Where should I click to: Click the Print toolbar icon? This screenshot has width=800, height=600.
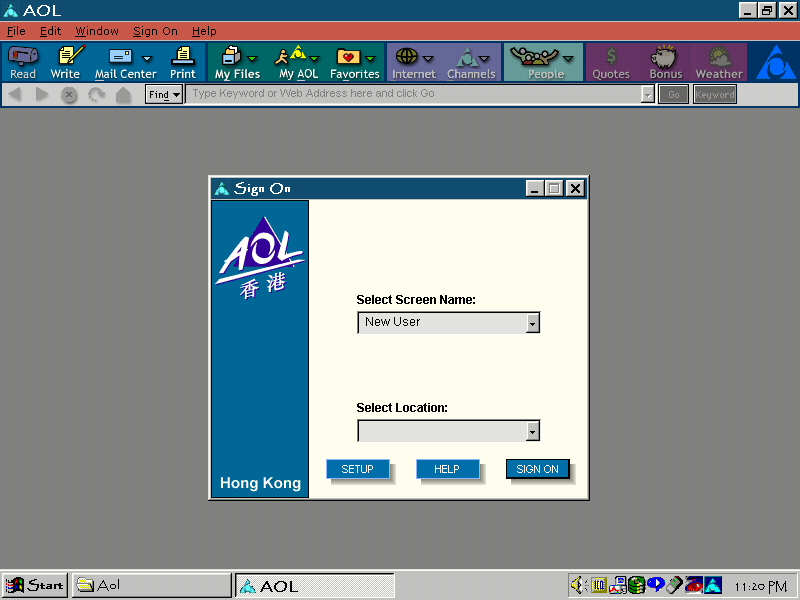[x=183, y=57]
